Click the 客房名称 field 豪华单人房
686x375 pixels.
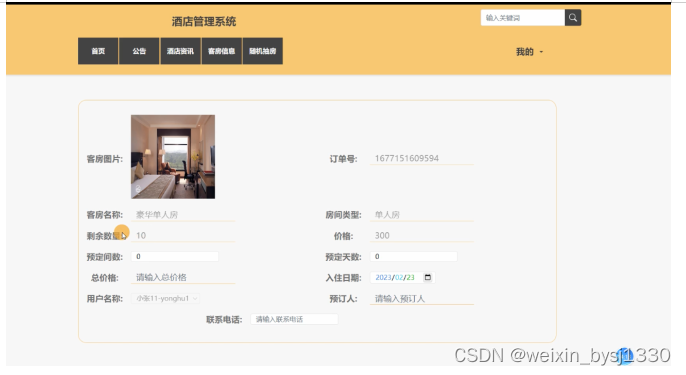pos(183,215)
